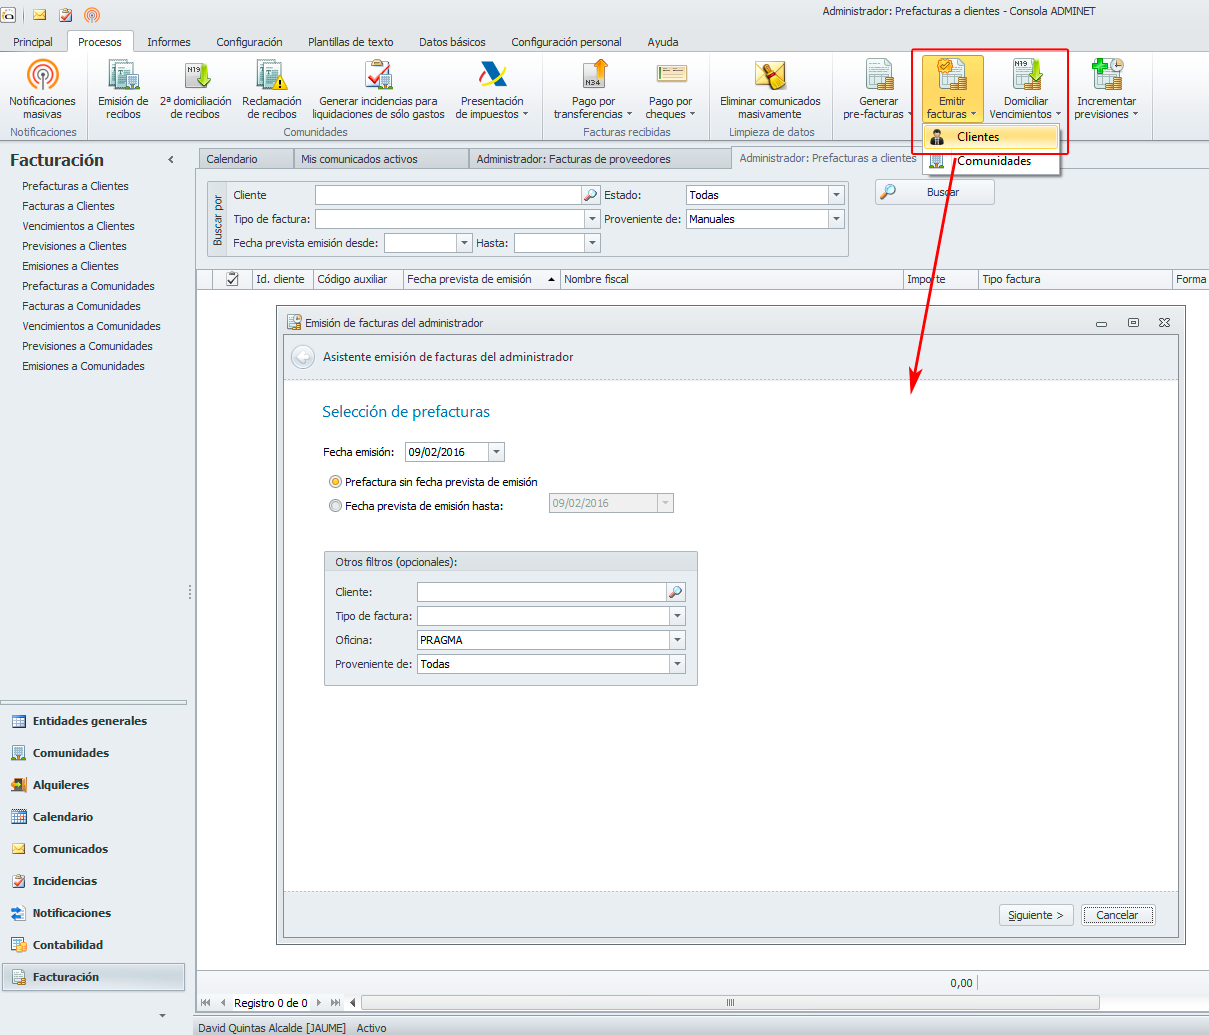Screen dimensions: 1209x1035
Task: Switch to Informes ribbon tab
Action: point(169,42)
